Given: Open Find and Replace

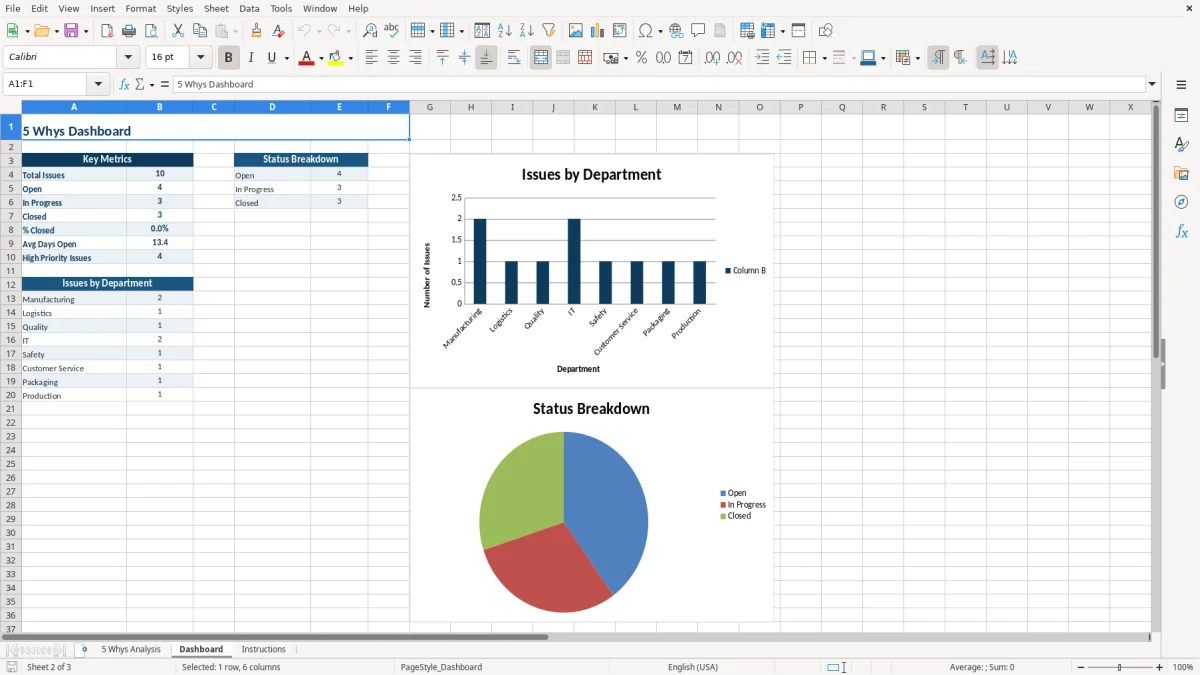Looking at the screenshot, I should tap(370, 31).
